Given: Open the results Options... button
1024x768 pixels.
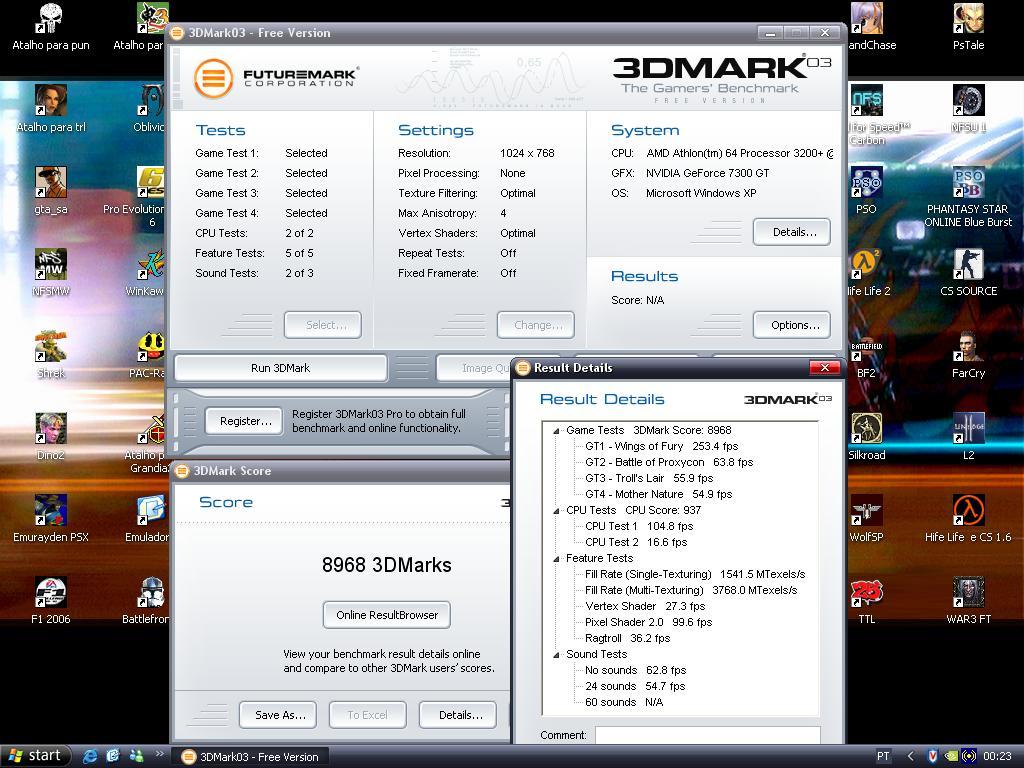Looking at the screenshot, I should click(x=792, y=325).
